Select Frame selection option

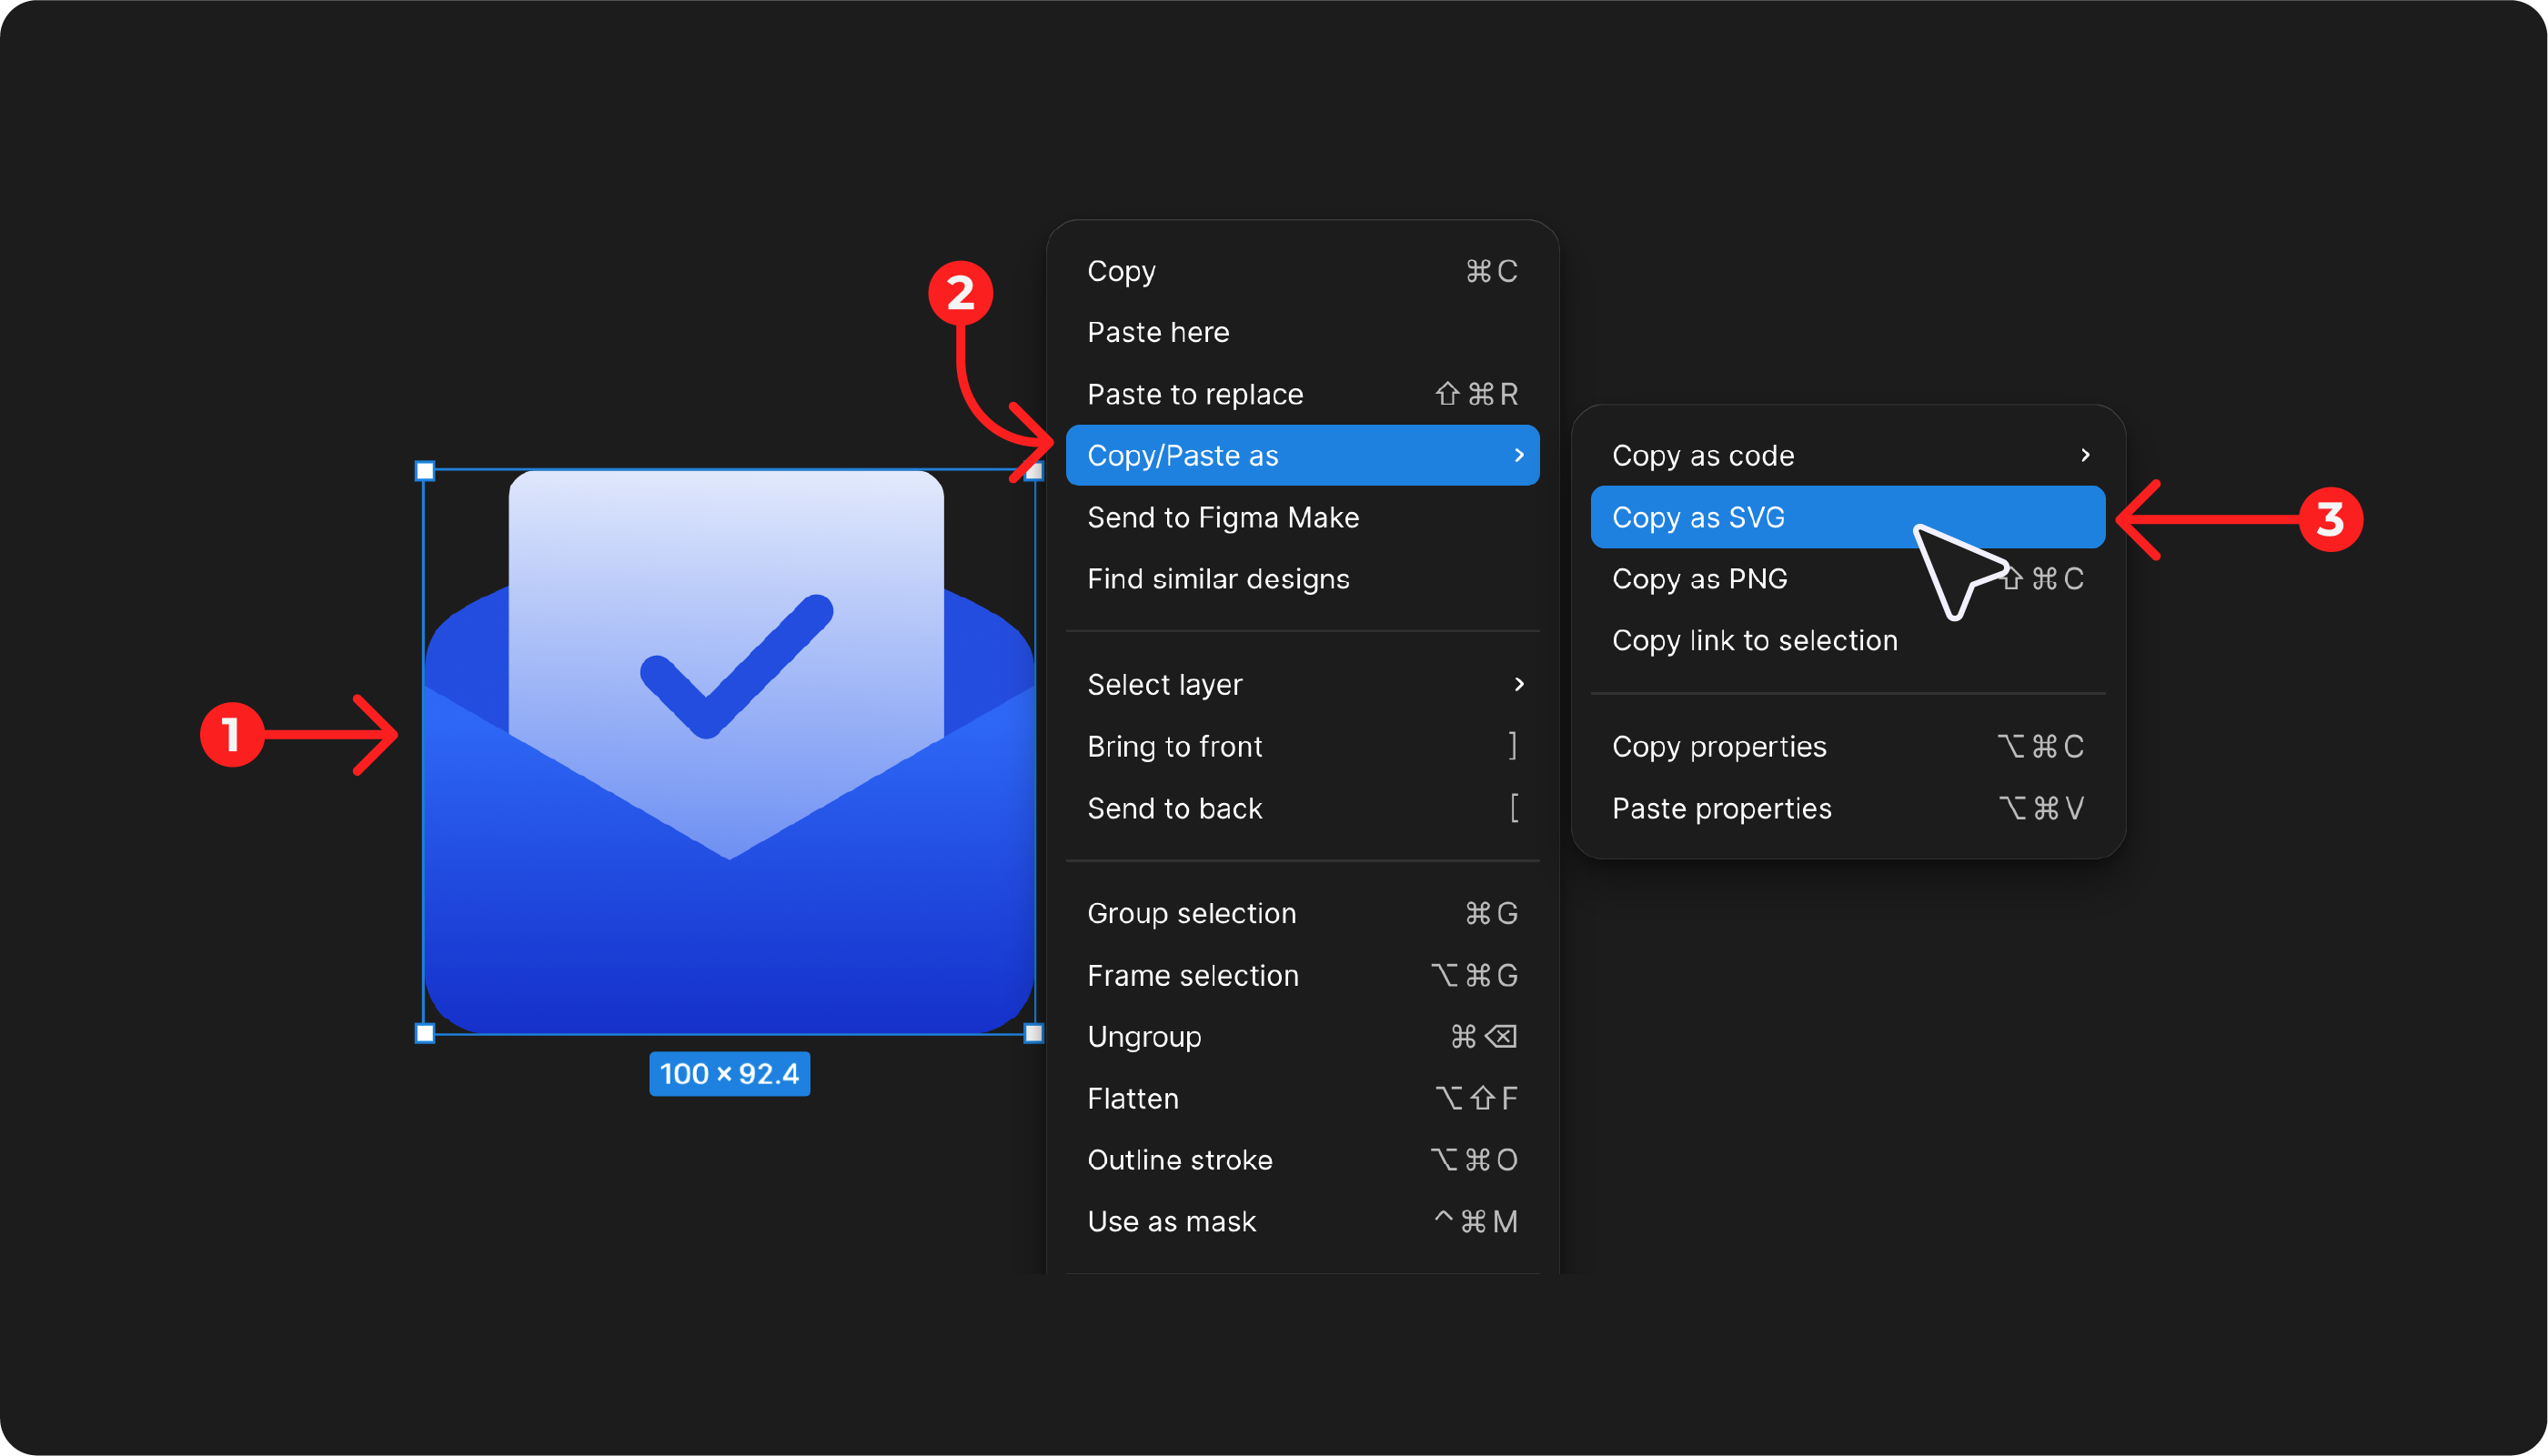1193,975
